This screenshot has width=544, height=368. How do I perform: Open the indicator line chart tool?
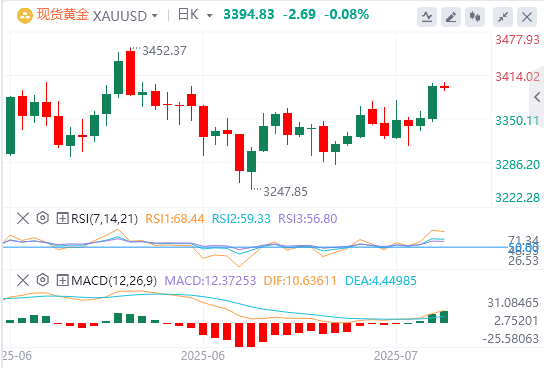427,17
